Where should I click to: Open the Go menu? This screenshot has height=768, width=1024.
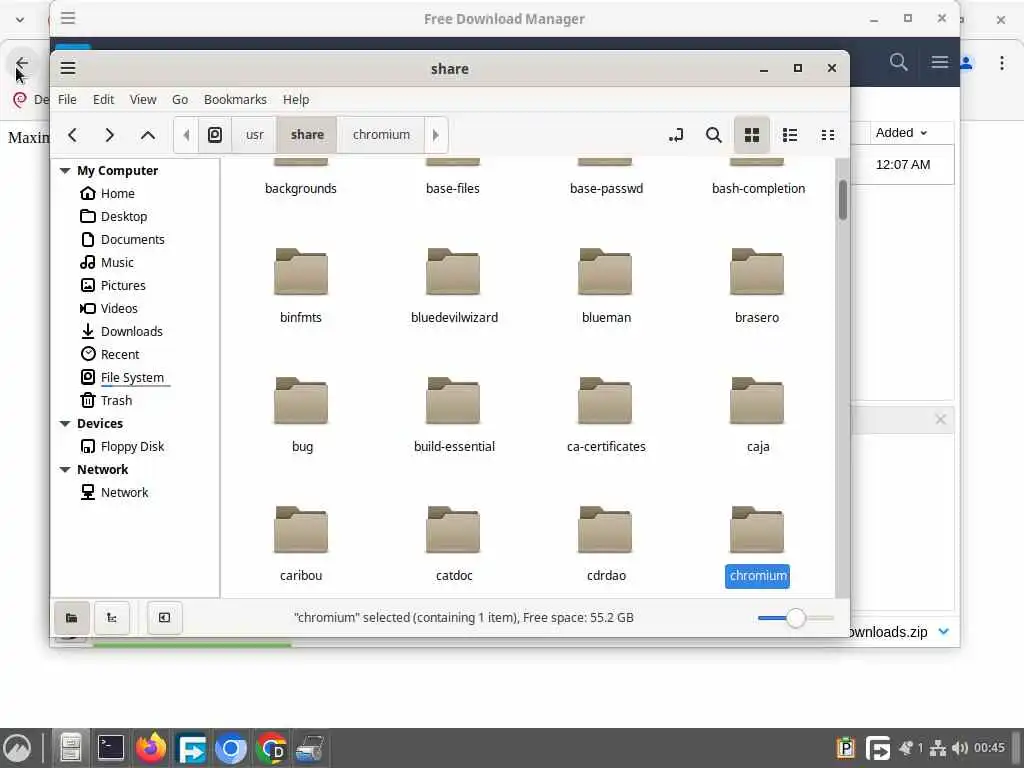pos(180,99)
